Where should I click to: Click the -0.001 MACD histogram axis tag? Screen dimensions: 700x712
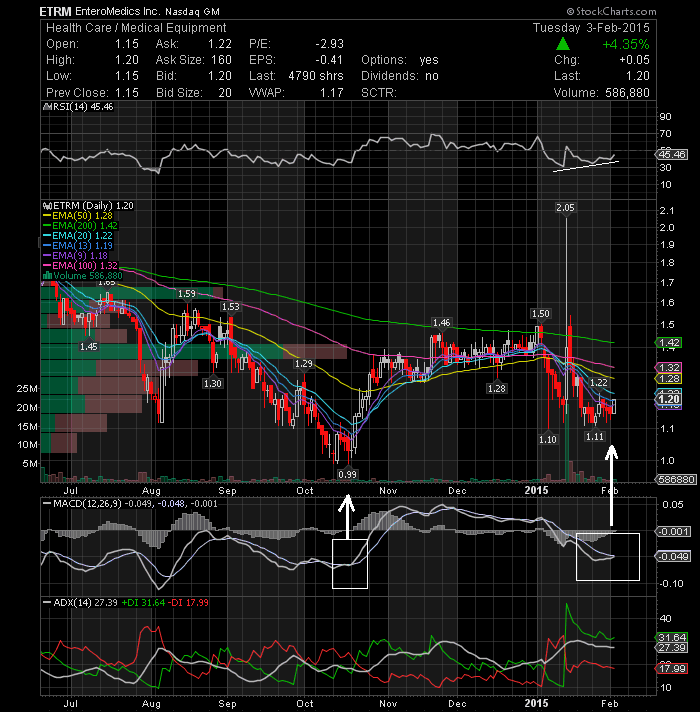(x=673, y=532)
